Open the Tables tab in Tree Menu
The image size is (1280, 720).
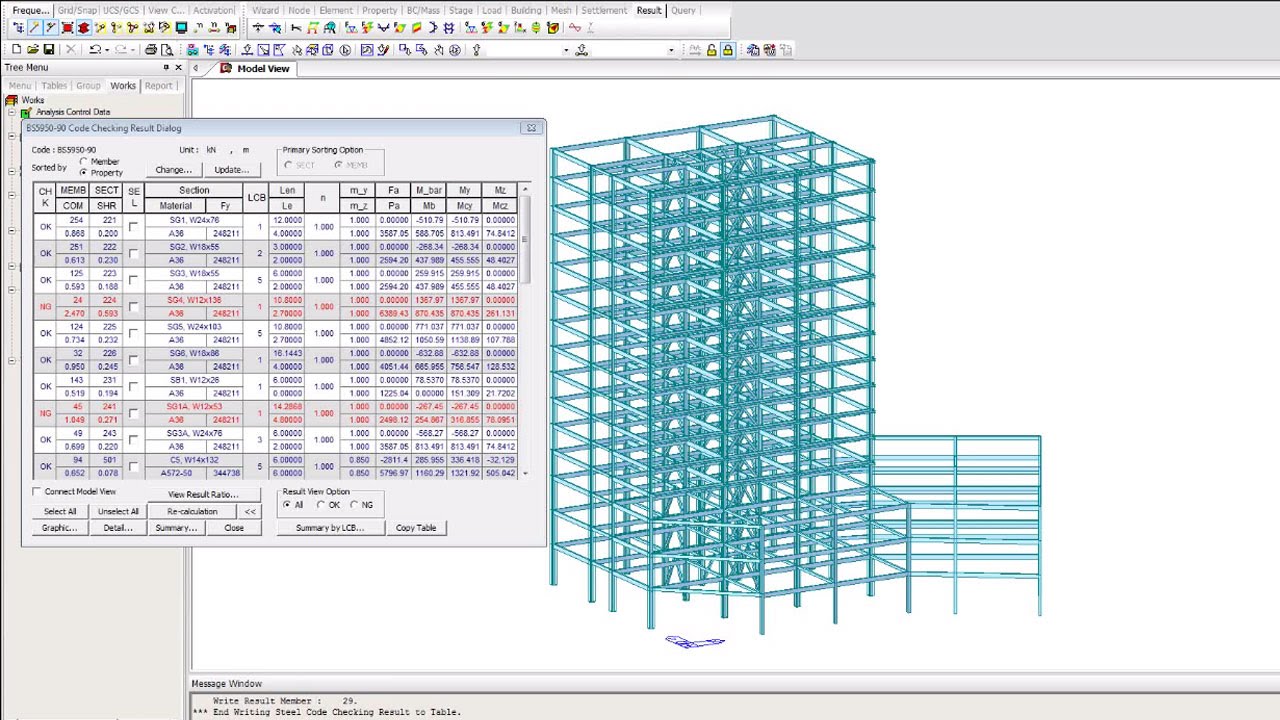pos(54,86)
